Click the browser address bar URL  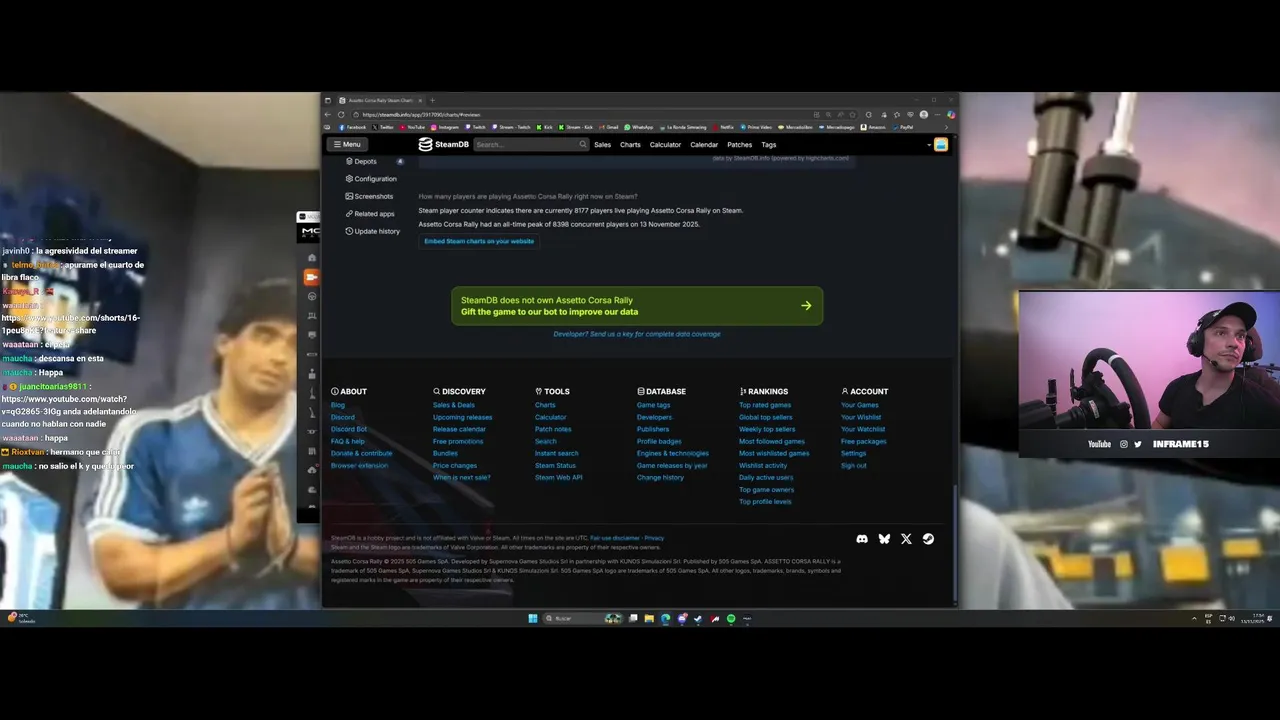point(421,114)
